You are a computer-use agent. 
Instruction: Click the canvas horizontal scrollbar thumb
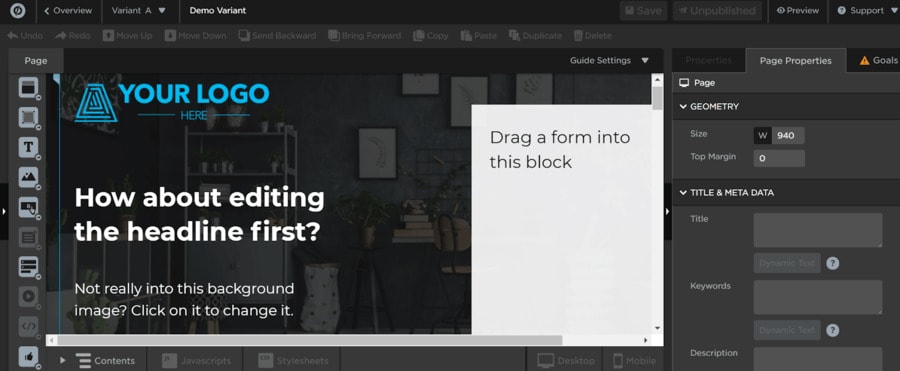[x=310, y=341]
